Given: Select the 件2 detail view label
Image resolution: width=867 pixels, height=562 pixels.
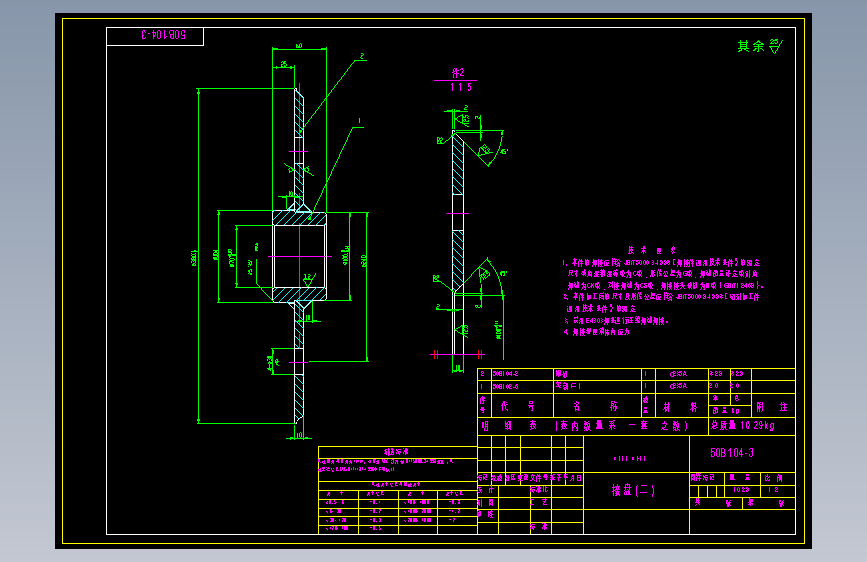Looking at the screenshot, I should tap(458, 73).
